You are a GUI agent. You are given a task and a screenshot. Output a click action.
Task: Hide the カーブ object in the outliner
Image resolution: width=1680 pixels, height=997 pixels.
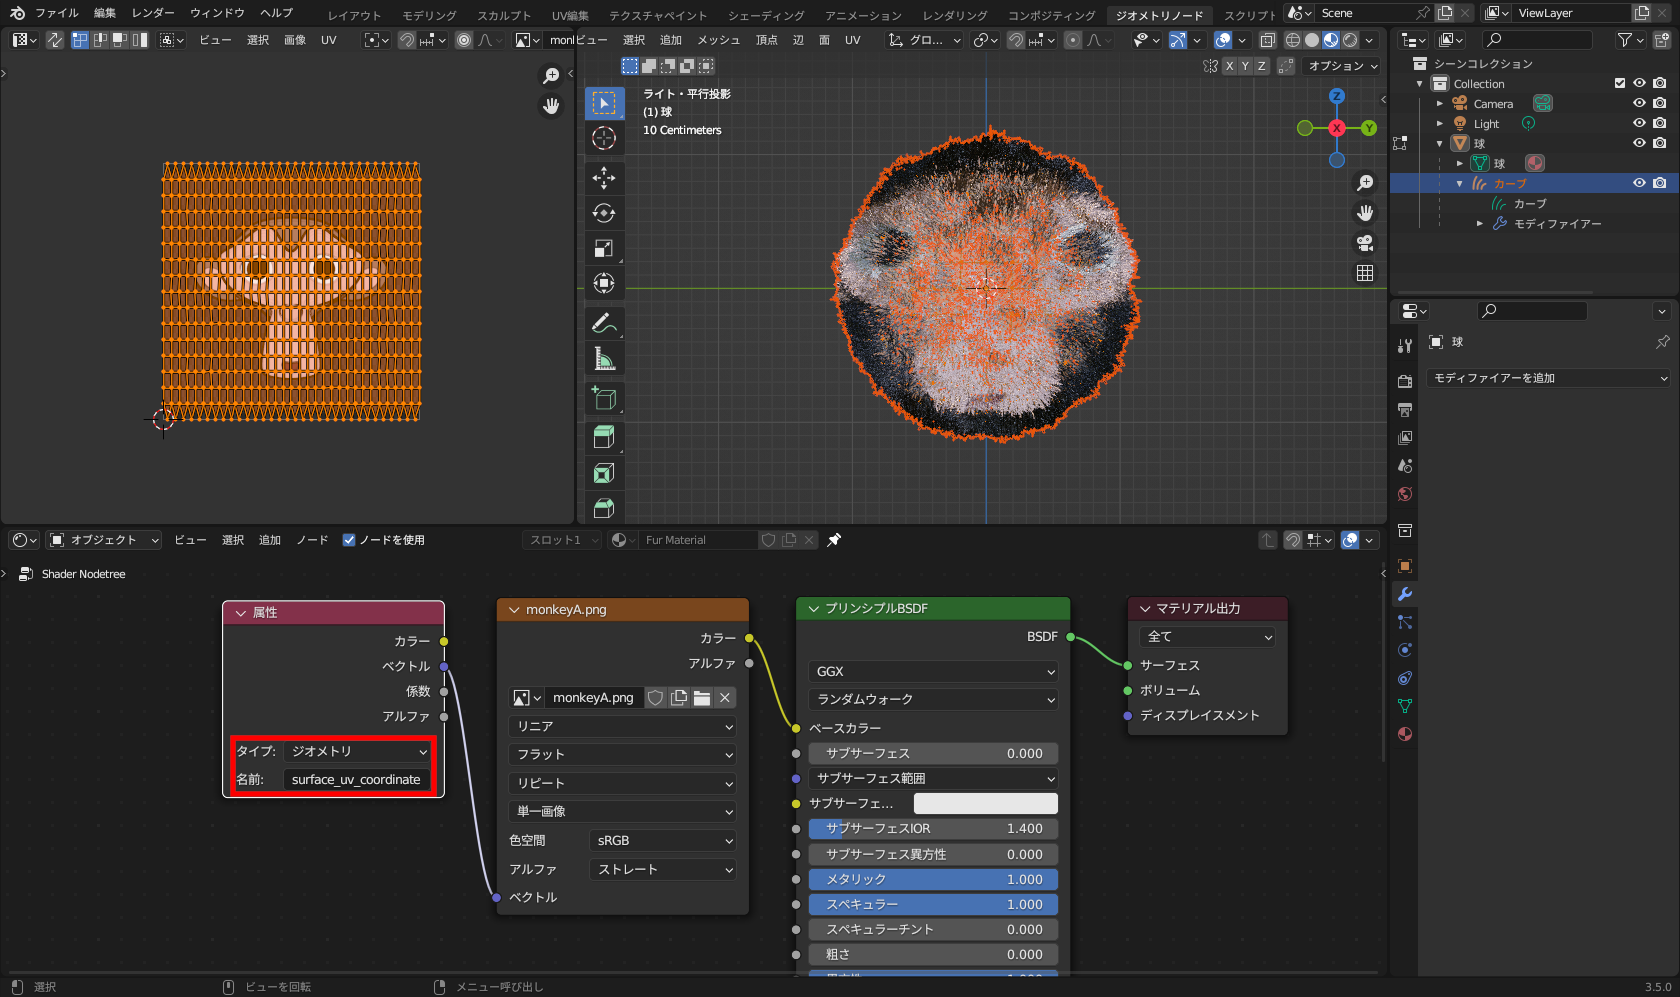pos(1638,183)
